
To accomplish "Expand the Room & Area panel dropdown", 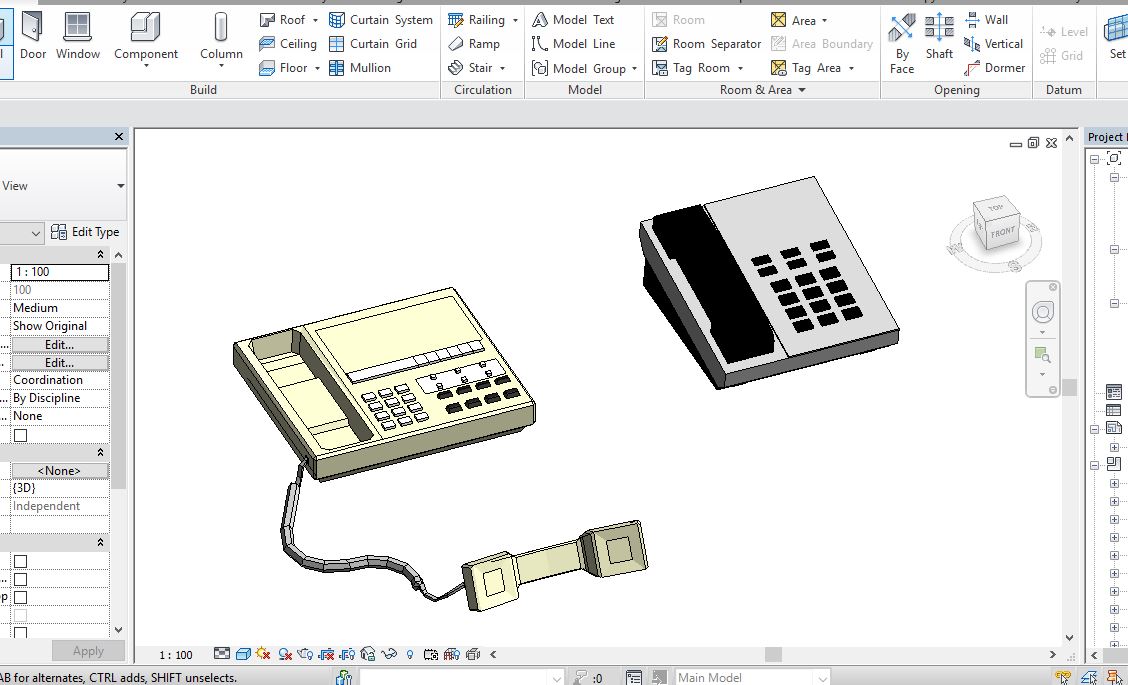I will click(801, 90).
